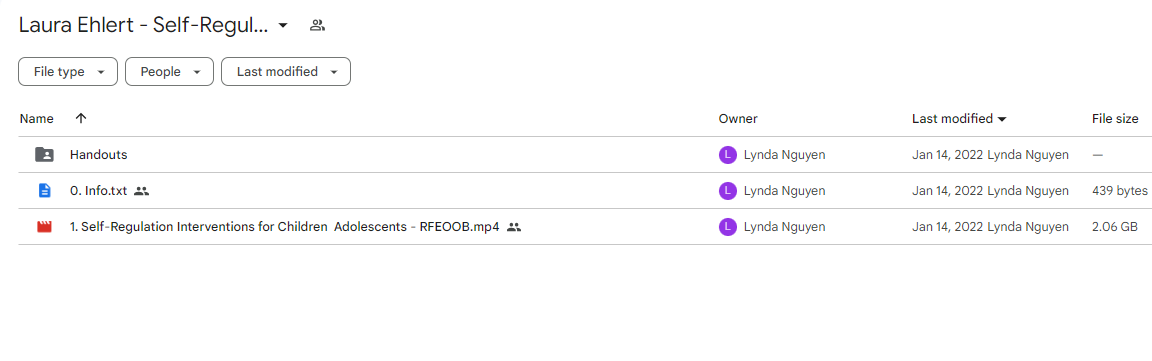Open the Handouts folder
This screenshot has height=361, width=1152.
(x=98, y=154)
